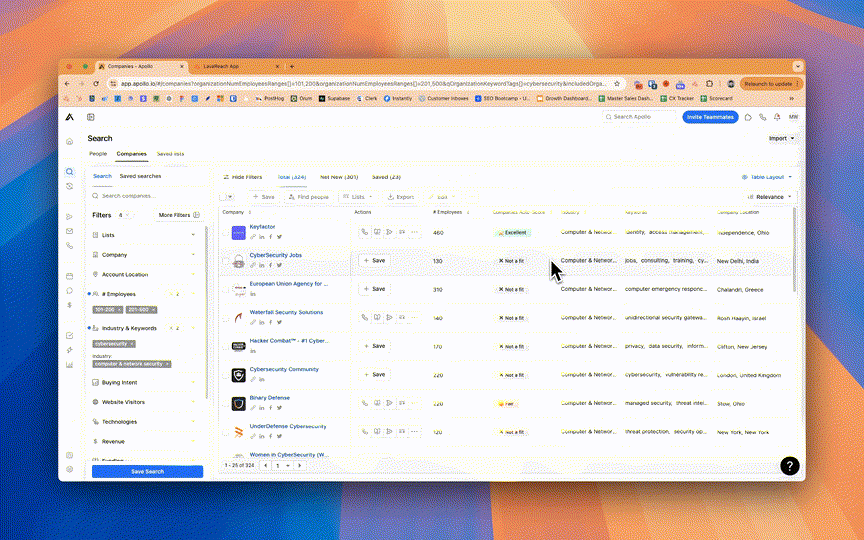Open the Lists dropdown in the toolbar
This screenshot has height=540, width=864.
(358, 197)
